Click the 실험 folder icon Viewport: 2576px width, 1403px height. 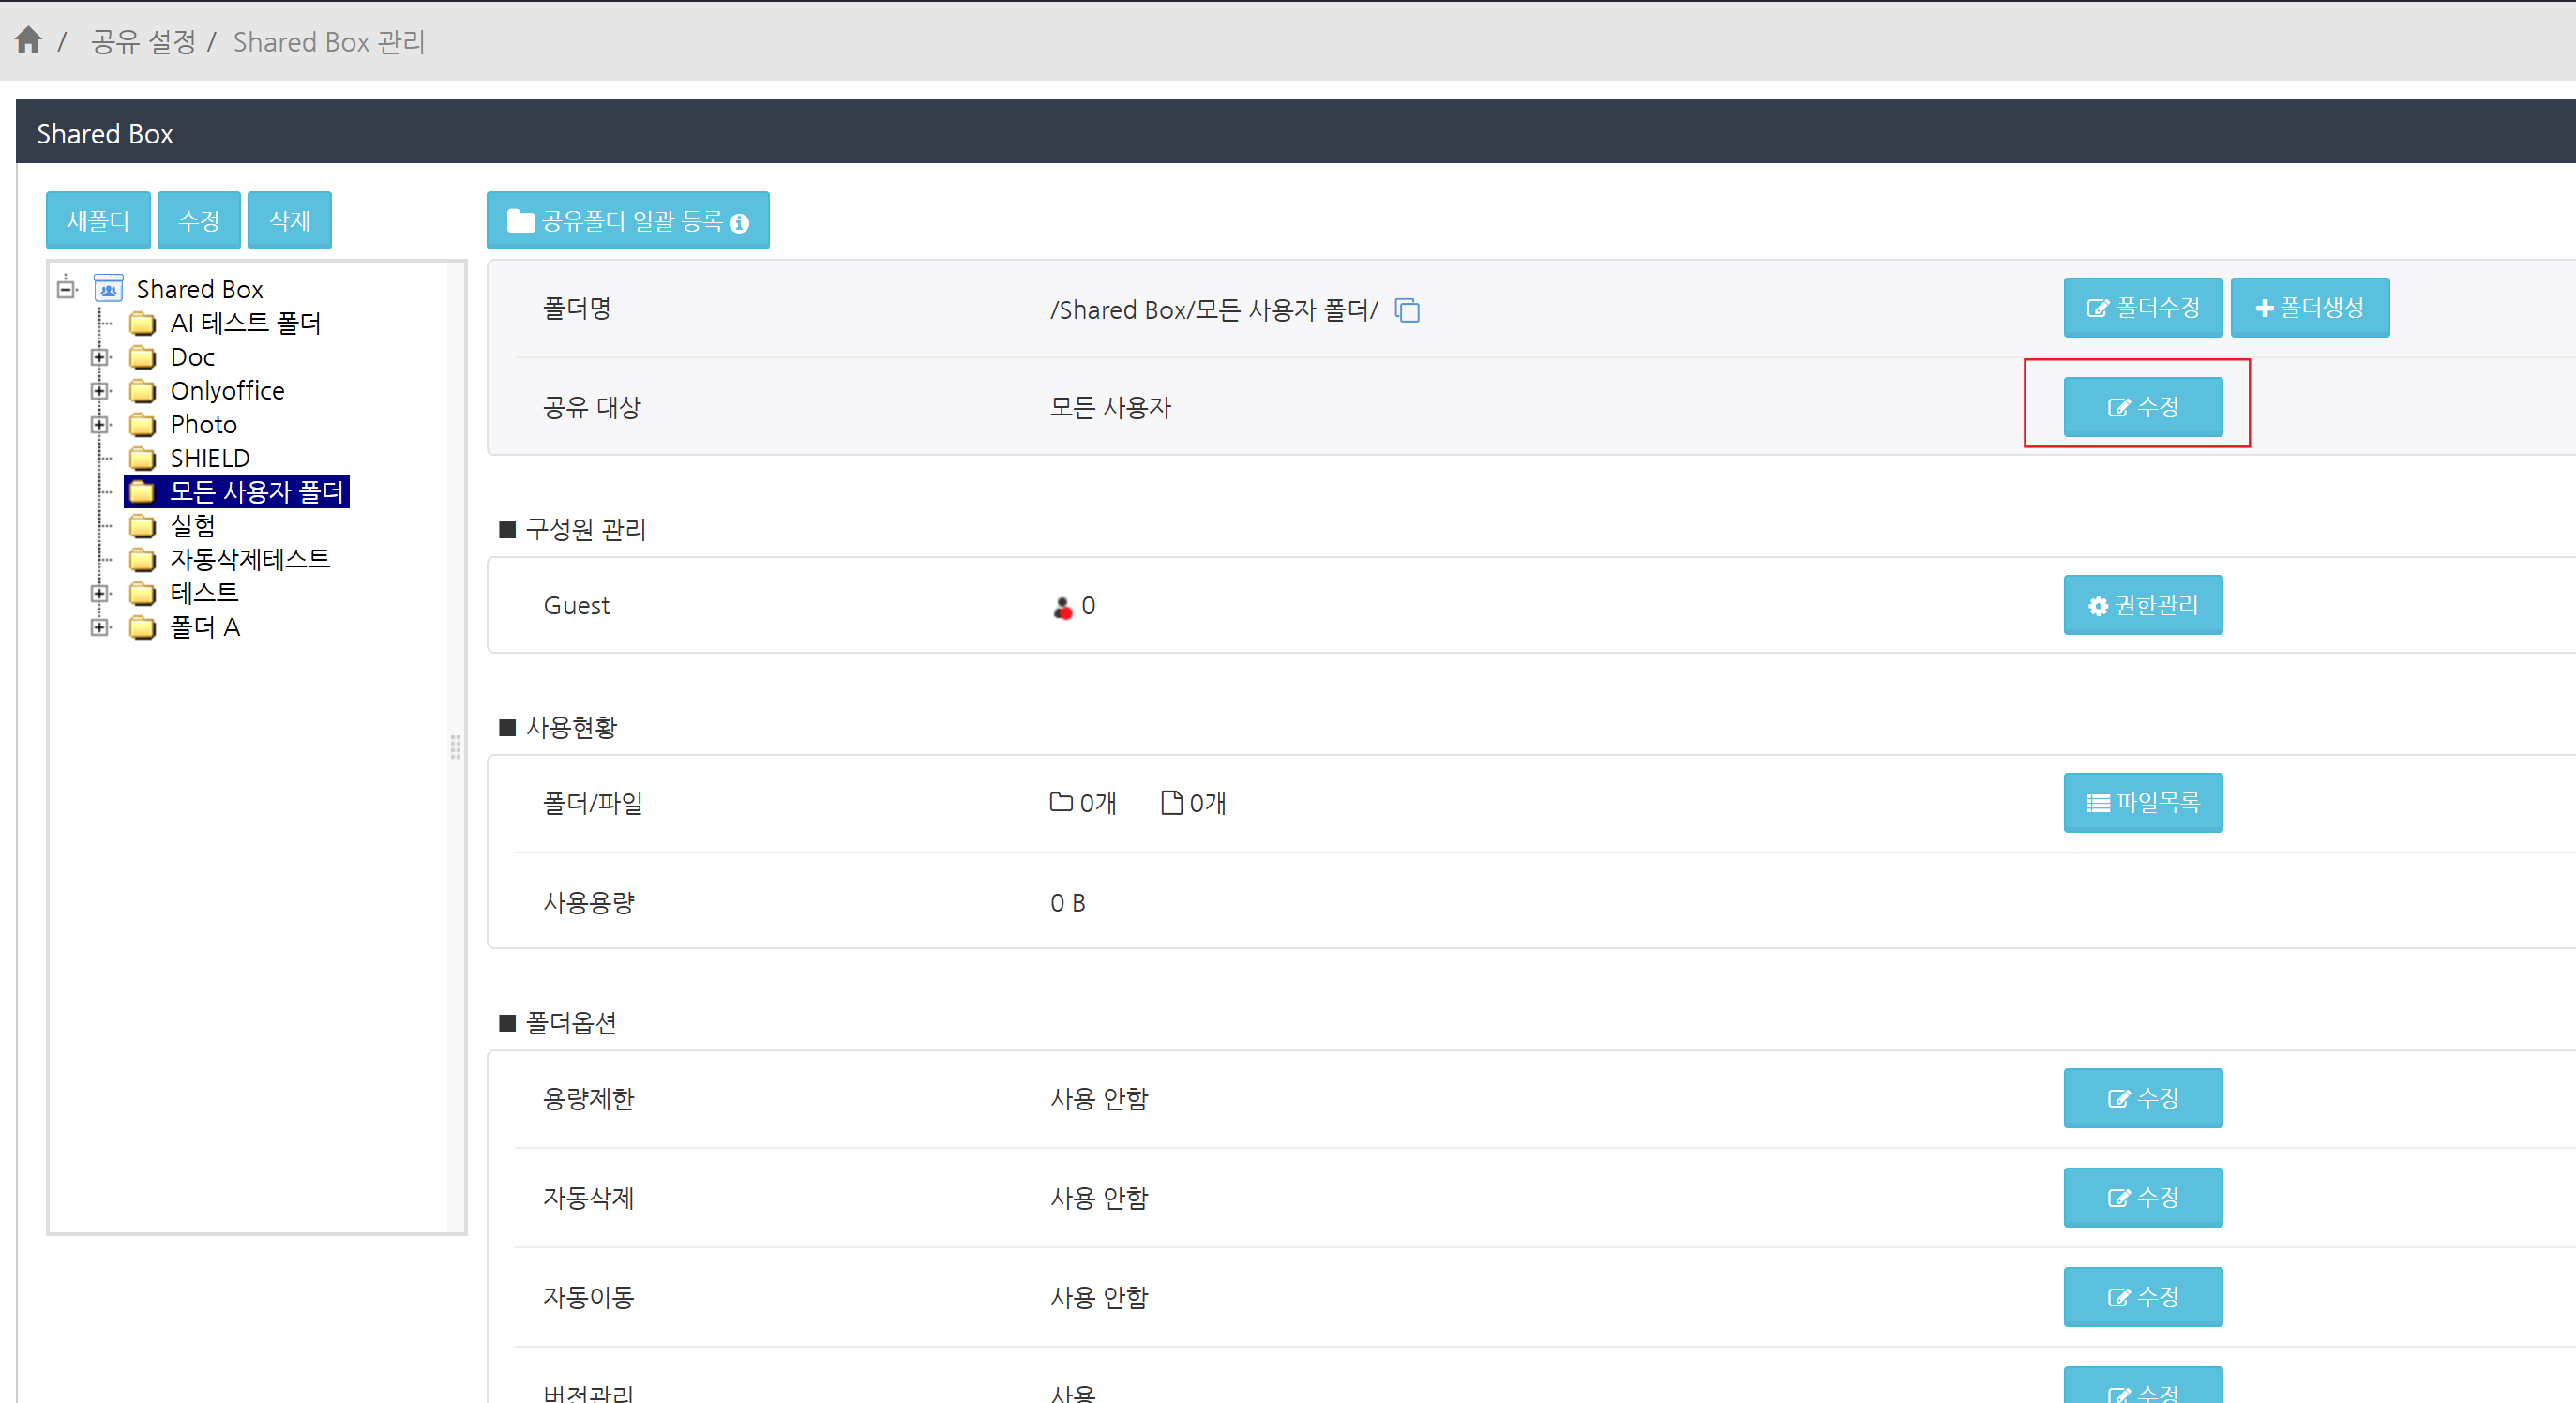pyautogui.click(x=143, y=526)
